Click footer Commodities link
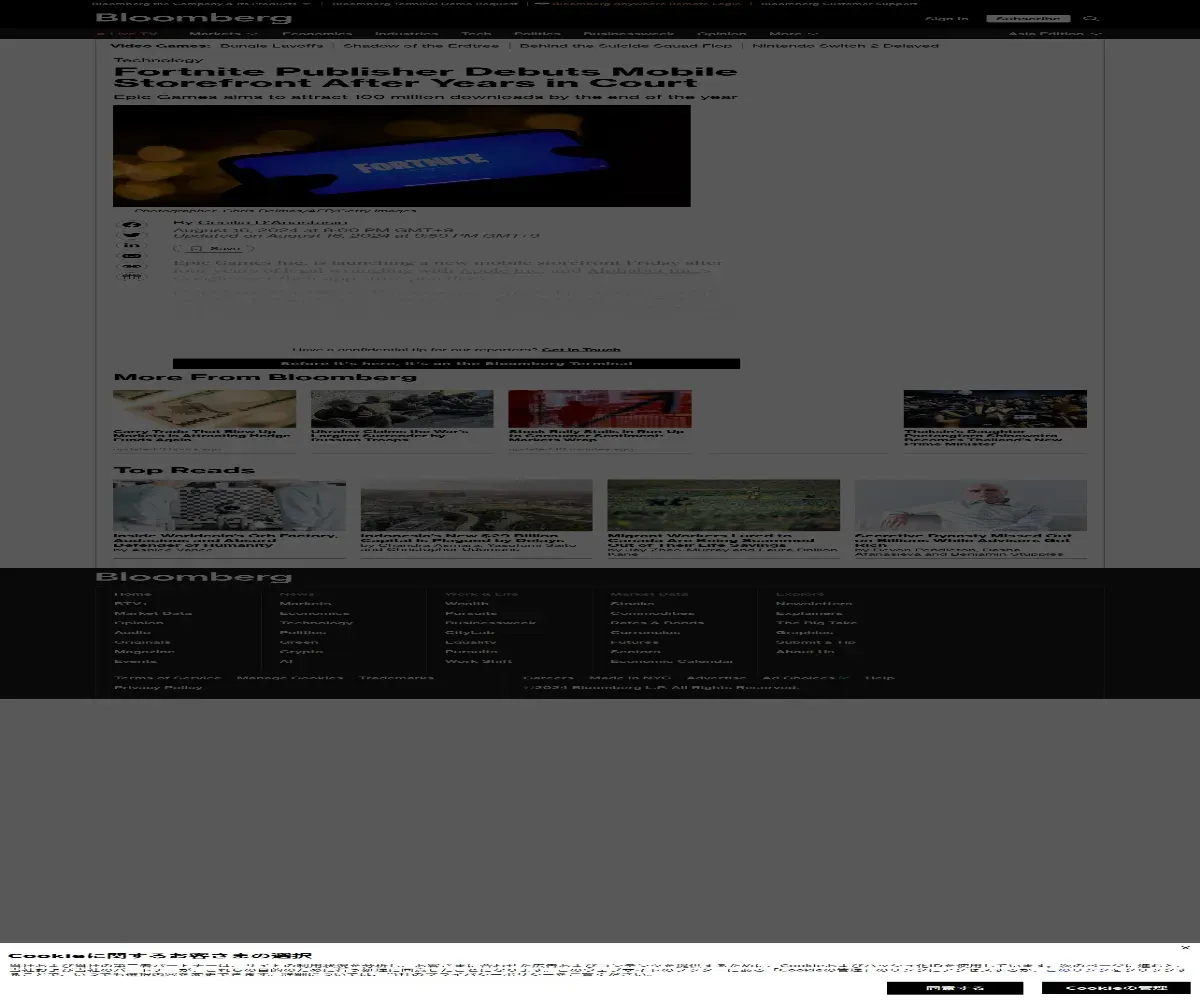 tap(652, 613)
